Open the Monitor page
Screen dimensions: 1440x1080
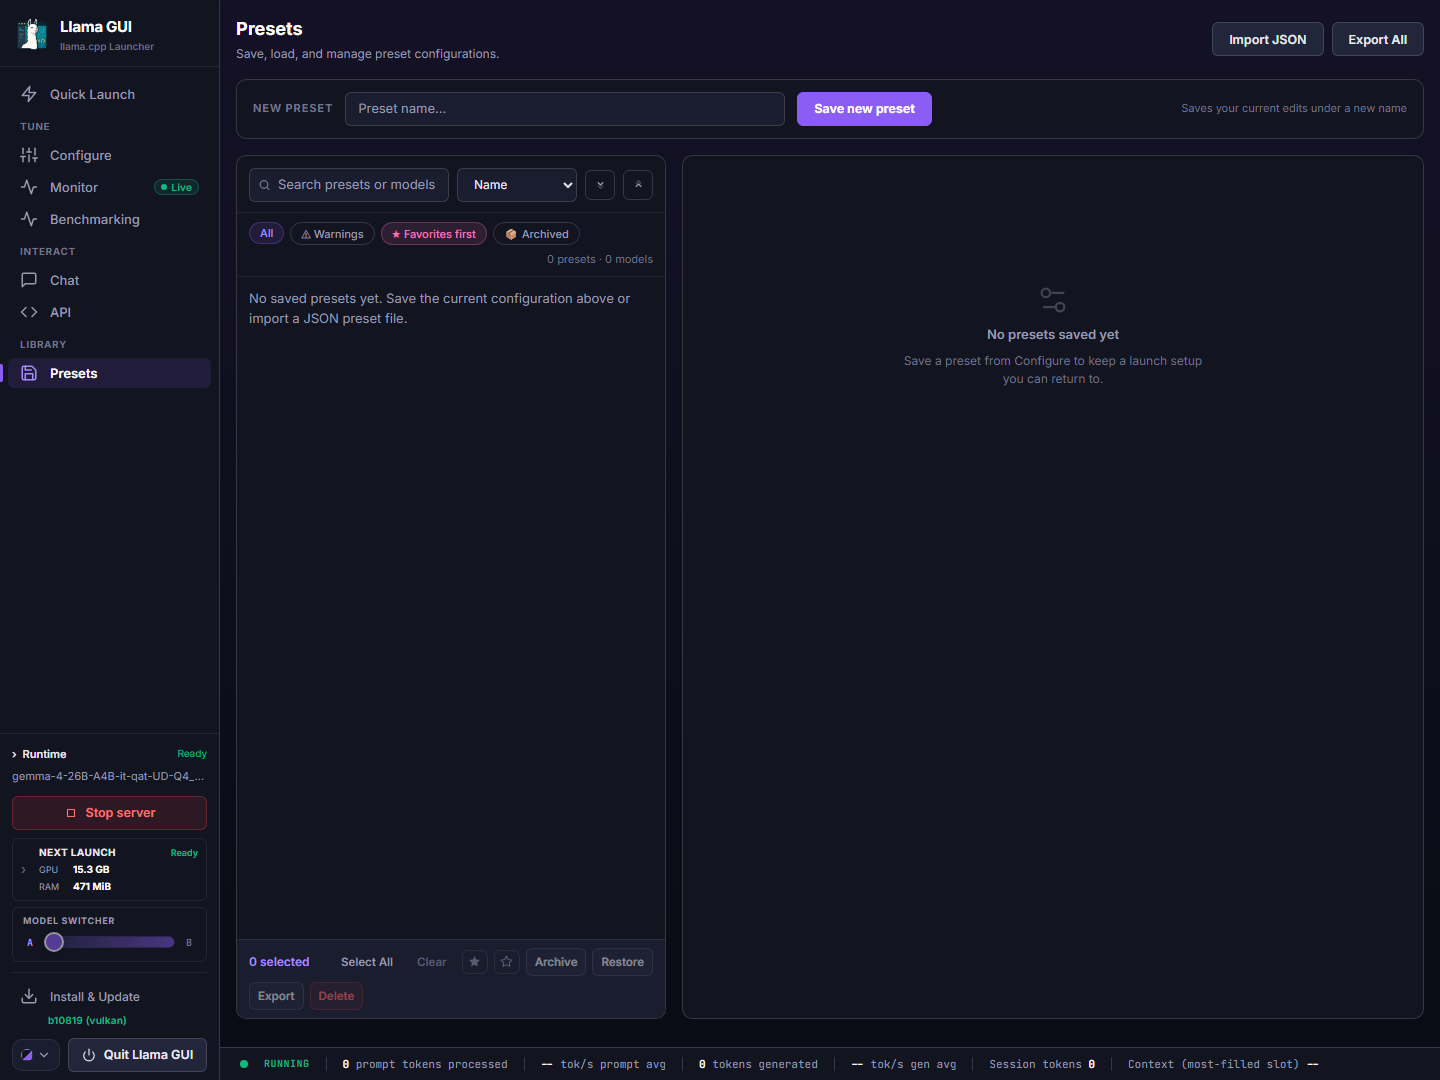coord(109,187)
